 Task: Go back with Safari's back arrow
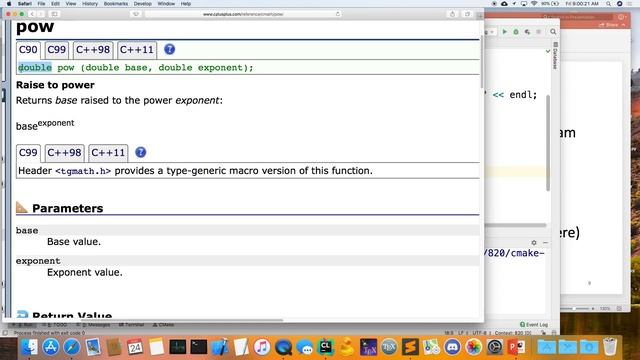pyautogui.click(x=32, y=14)
